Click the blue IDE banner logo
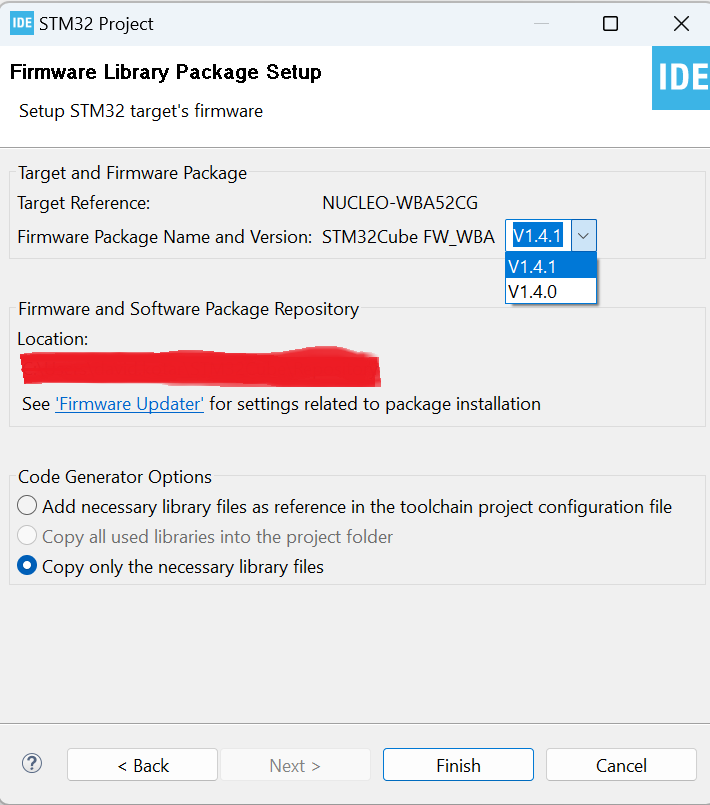This screenshot has width=710, height=805. [x=681, y=78]
